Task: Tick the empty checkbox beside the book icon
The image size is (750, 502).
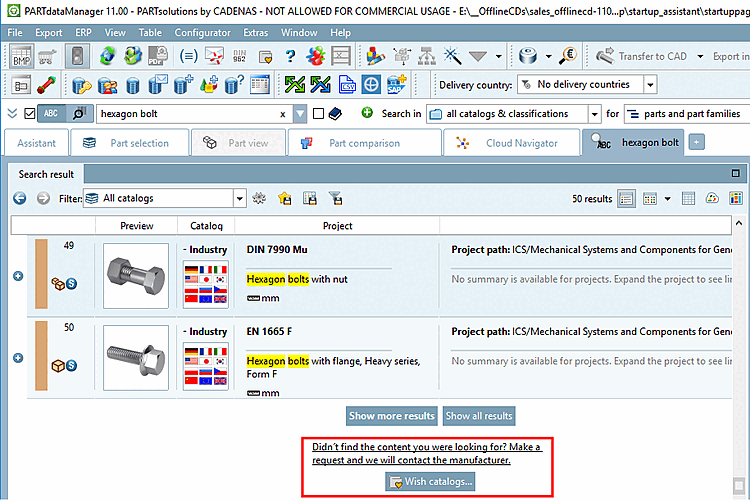Action: tap(318, 113)
